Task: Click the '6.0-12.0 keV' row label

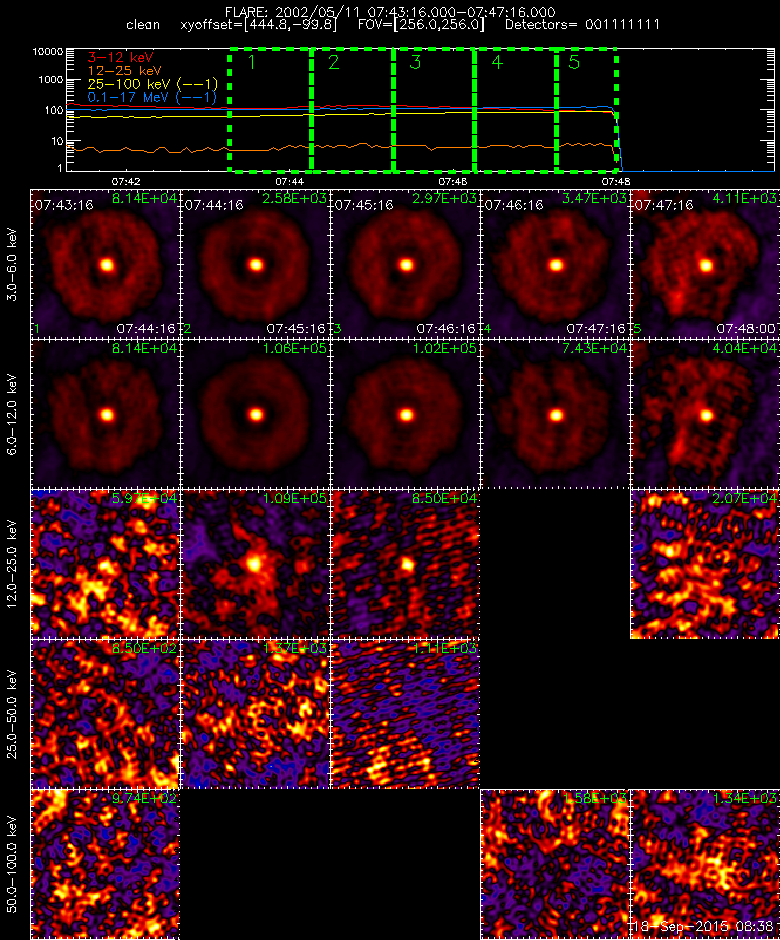Action: [13, 414]
